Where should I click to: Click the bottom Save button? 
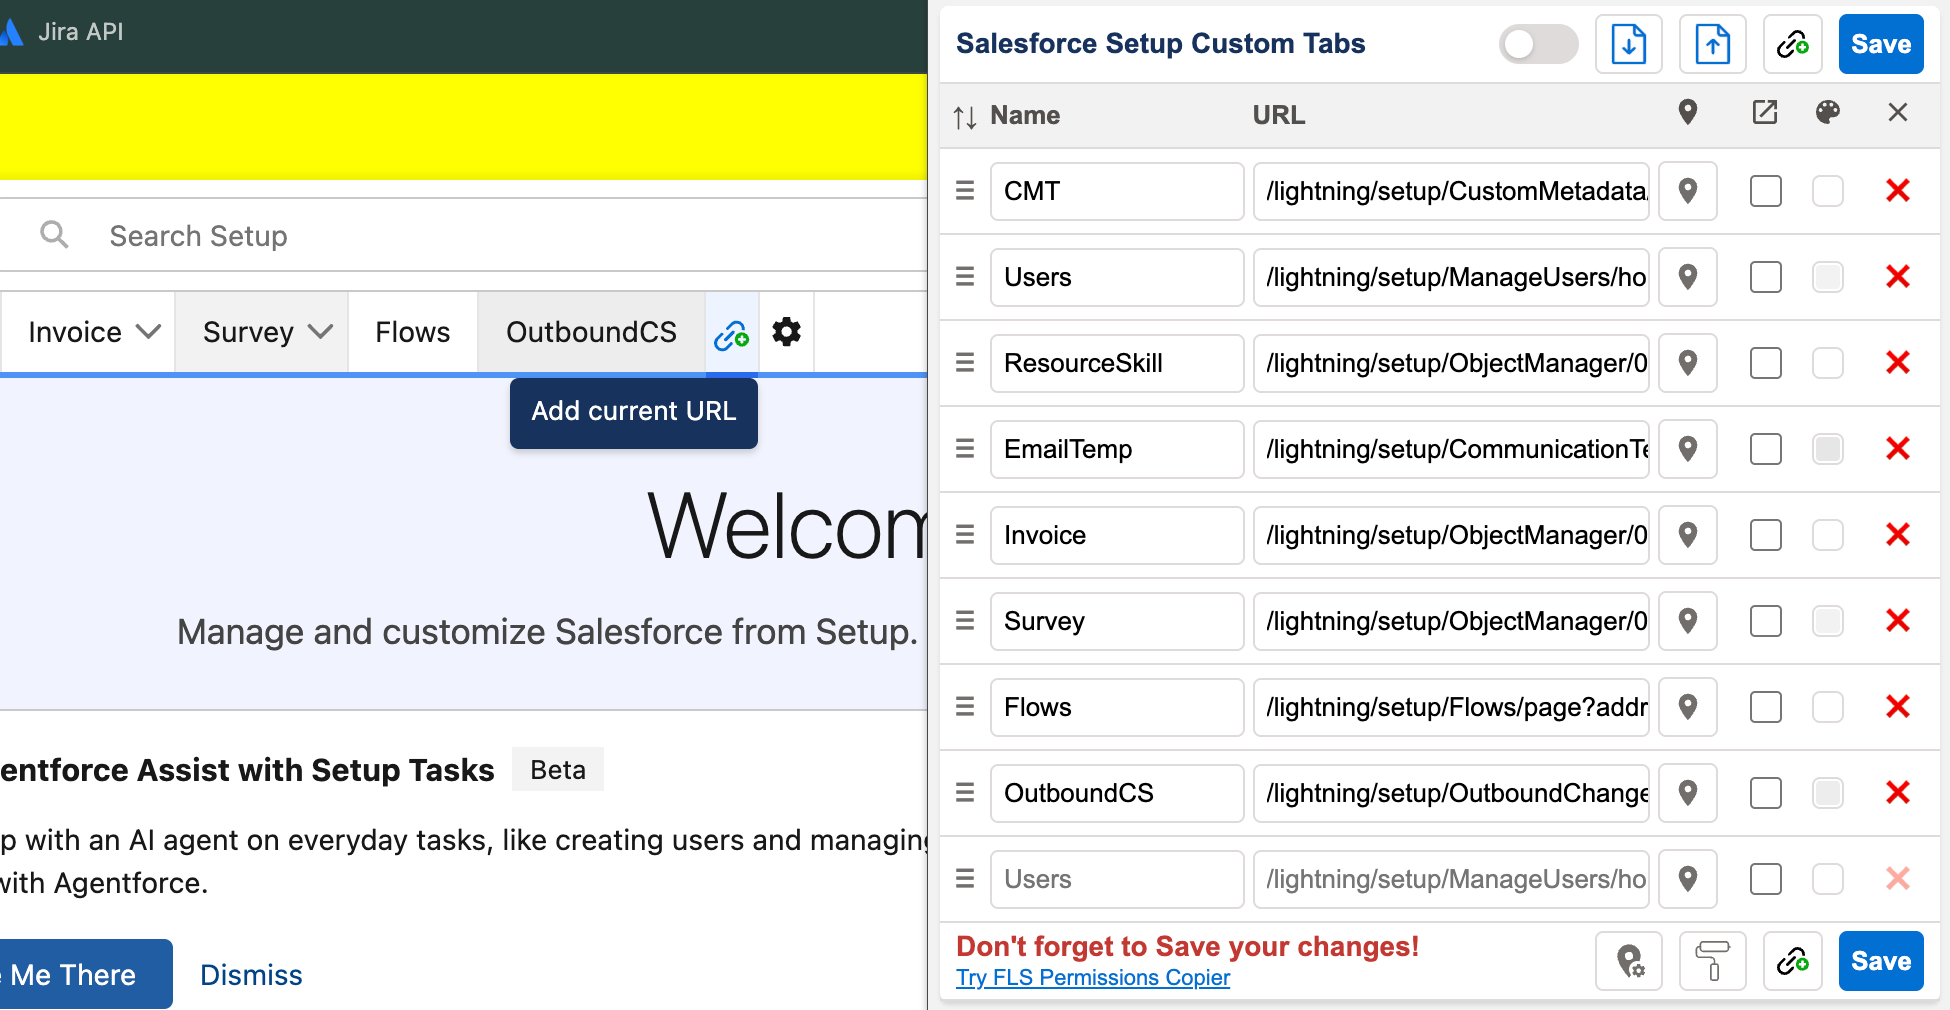1881,961
